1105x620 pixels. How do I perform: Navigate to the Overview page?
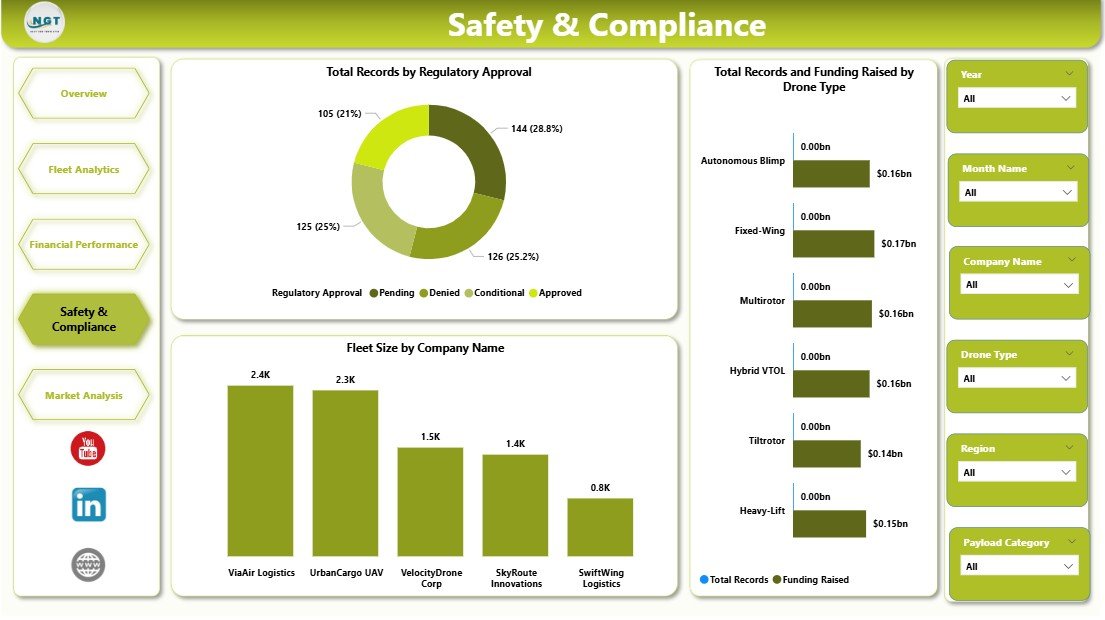[x=84, y=93]
